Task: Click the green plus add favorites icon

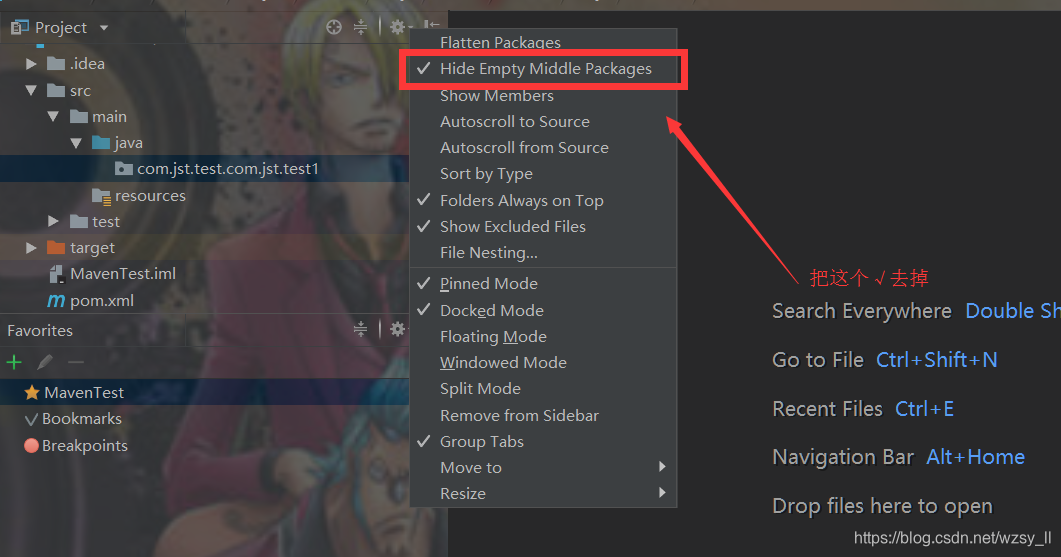Action: 14,362
